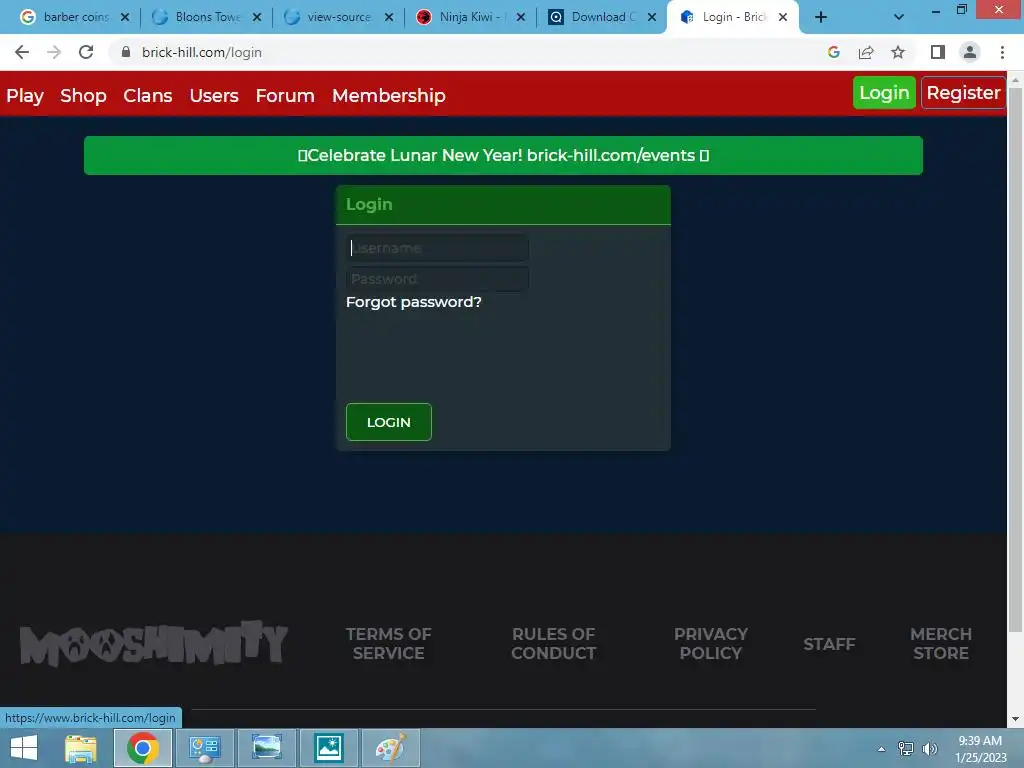This screenshot has width=1024, height=768.
Task: Click the scrollbar down arrow
Action: [x=1015, y=719]
